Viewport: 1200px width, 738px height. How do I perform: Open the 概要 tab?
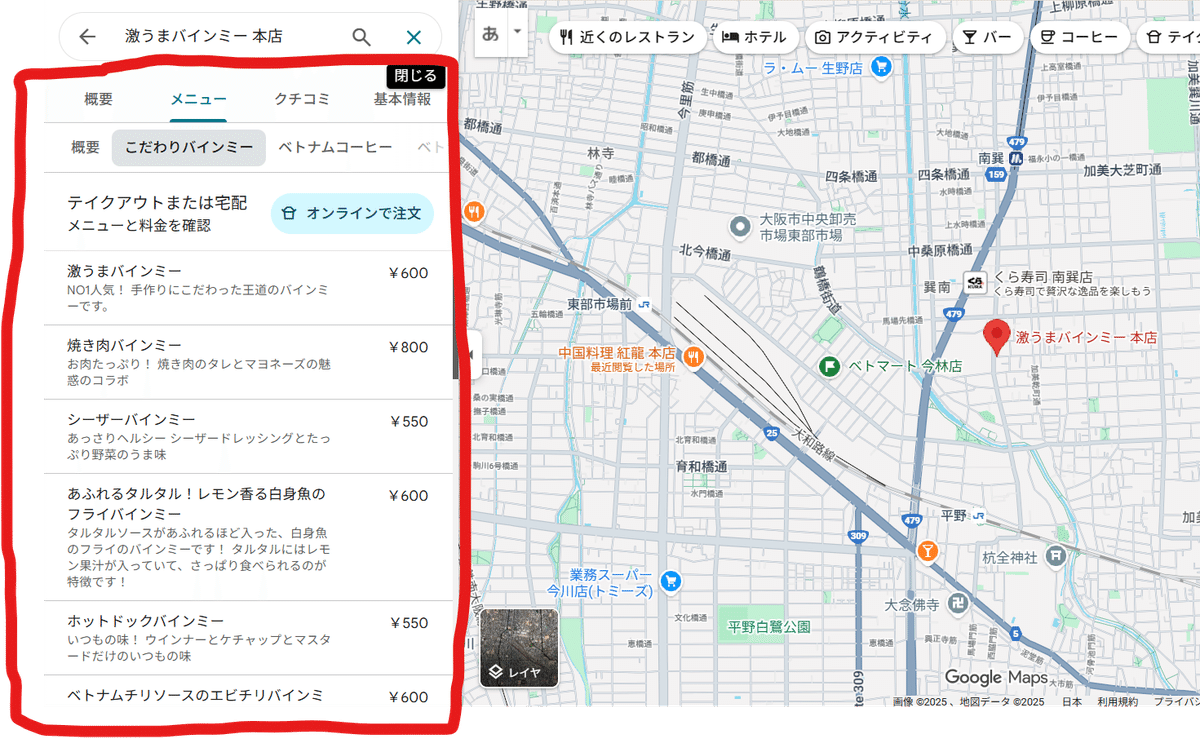(x=98, y=99)
